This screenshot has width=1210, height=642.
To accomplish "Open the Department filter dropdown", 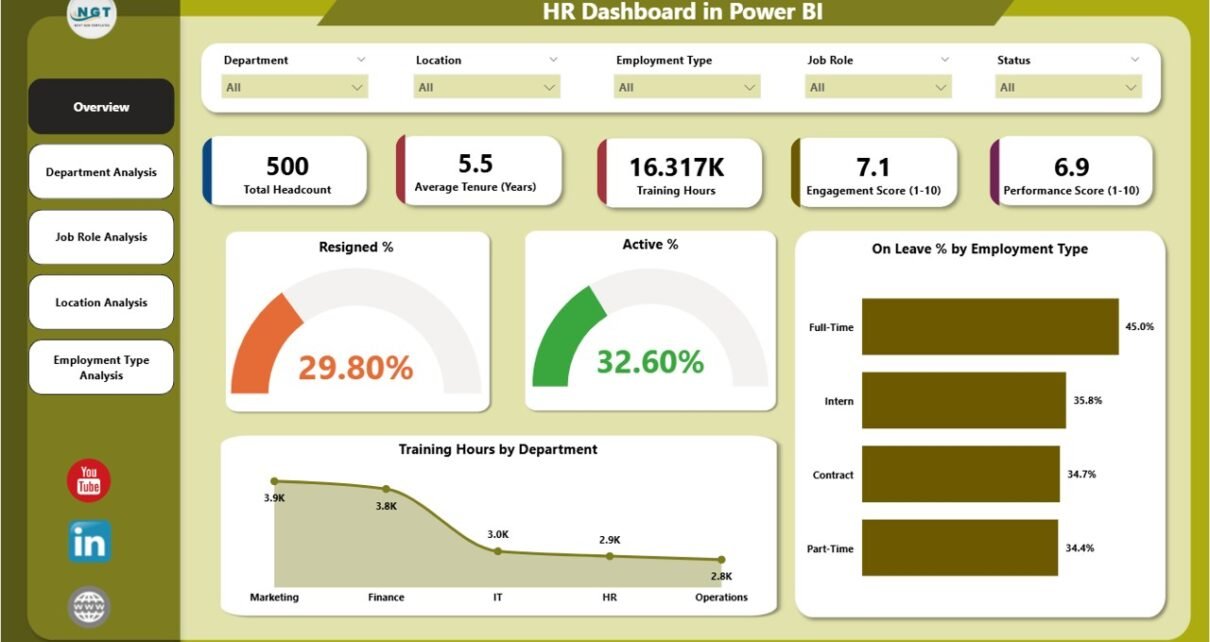I will click(294, 87).
